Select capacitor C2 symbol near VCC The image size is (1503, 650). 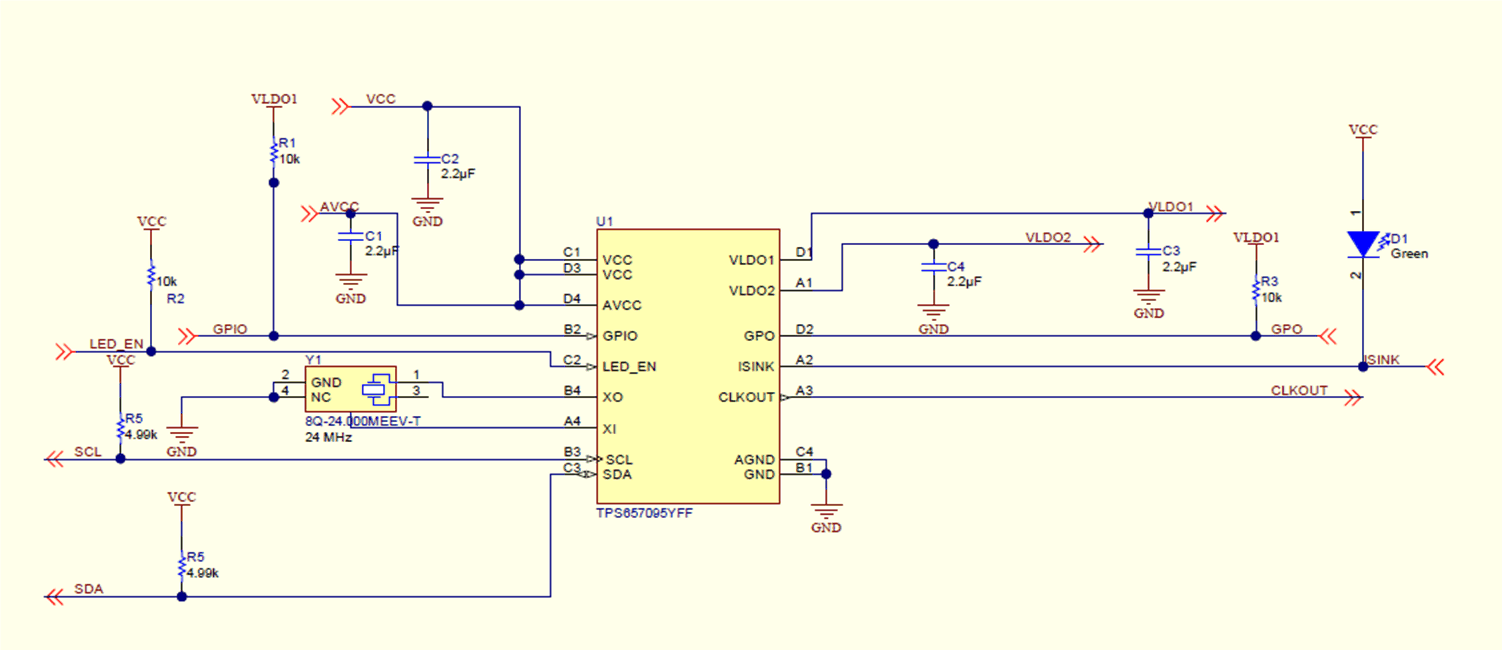pyautogui.click(x=427, y=160)
